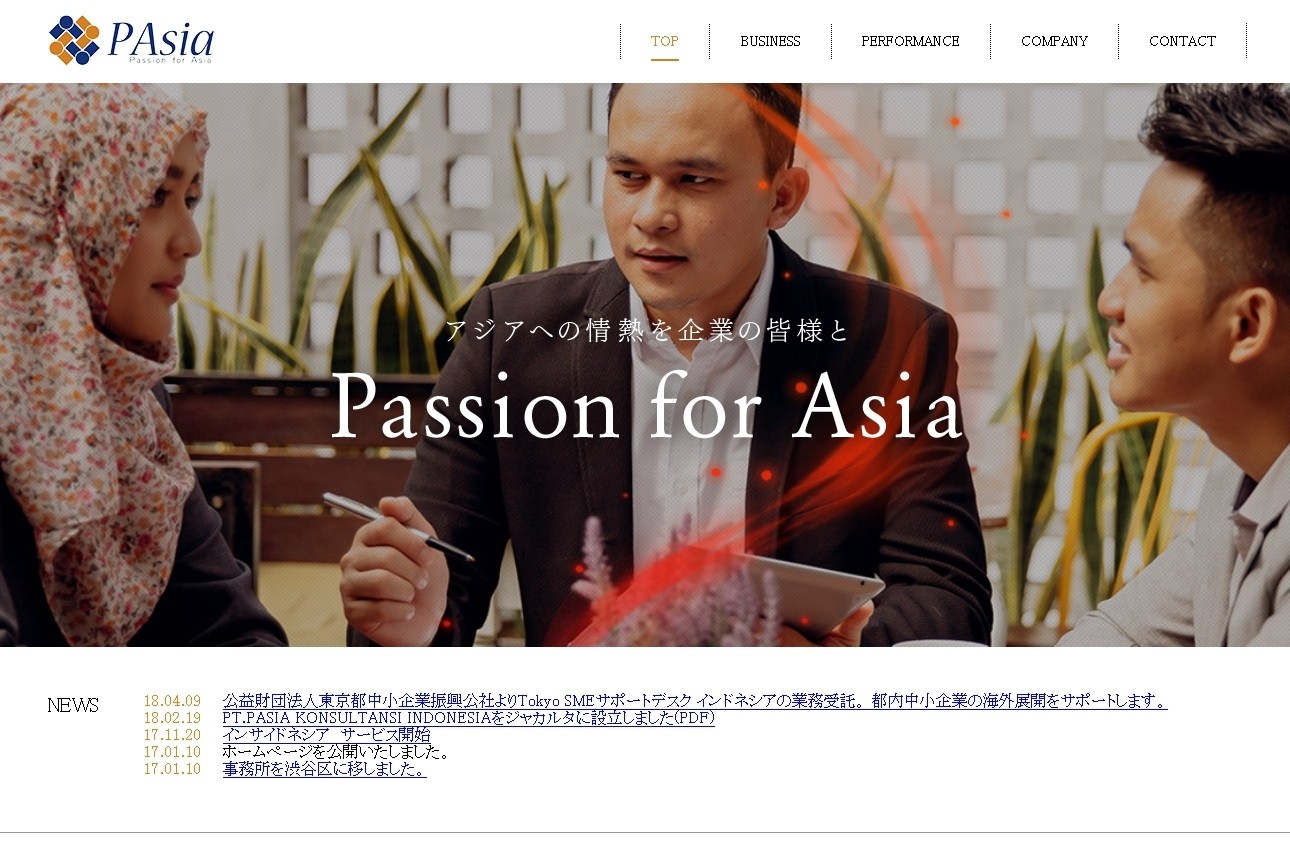This screenshot has height=861, width=1290.
Task: Click the PAsia 'Passion for Asia' logo text
Action: point(160,42)
